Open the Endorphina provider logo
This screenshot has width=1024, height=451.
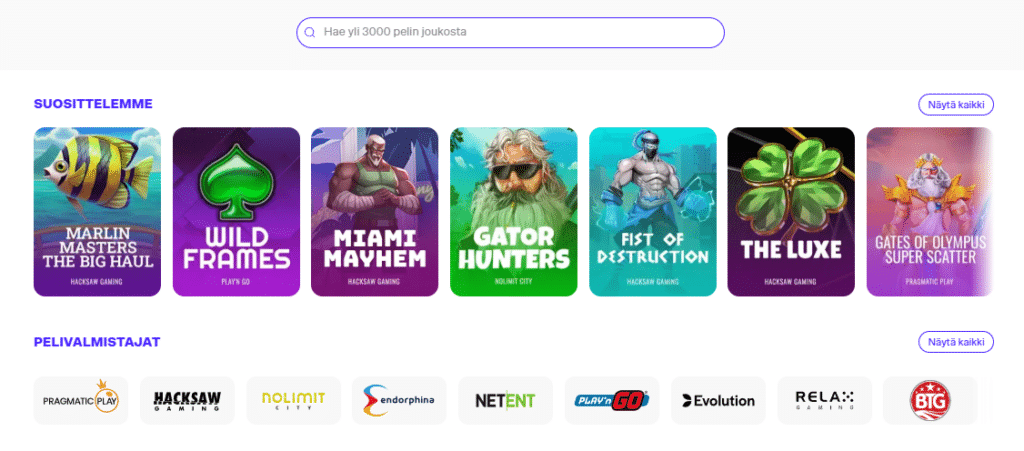pyautogui.click(x=399, y=400)
